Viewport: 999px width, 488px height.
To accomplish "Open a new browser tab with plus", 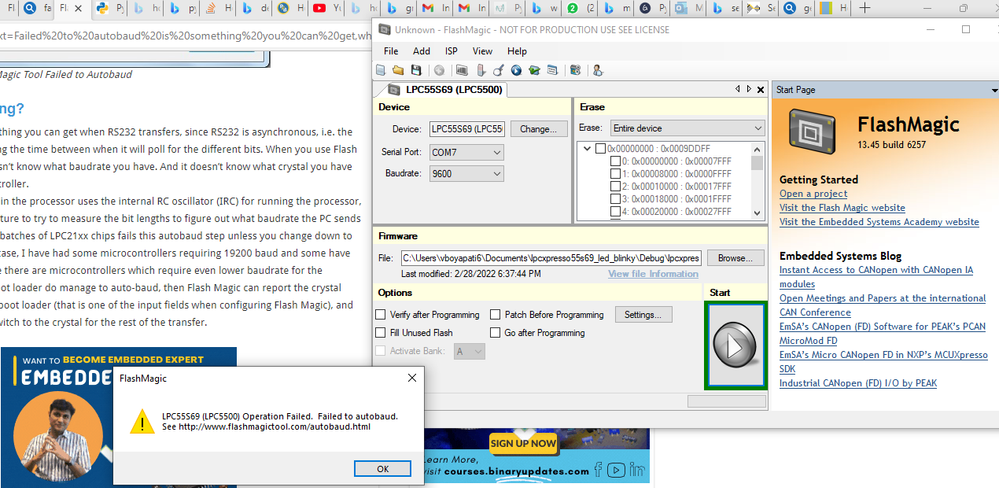I will click(x=864, y=8).
